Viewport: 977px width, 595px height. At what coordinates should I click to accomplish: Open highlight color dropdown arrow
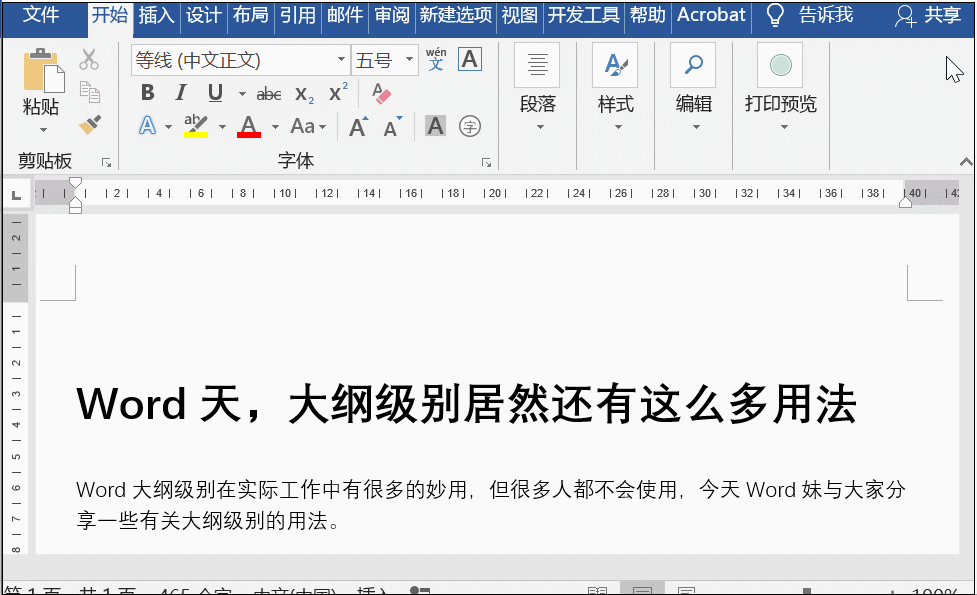click(x=222, y=127)
